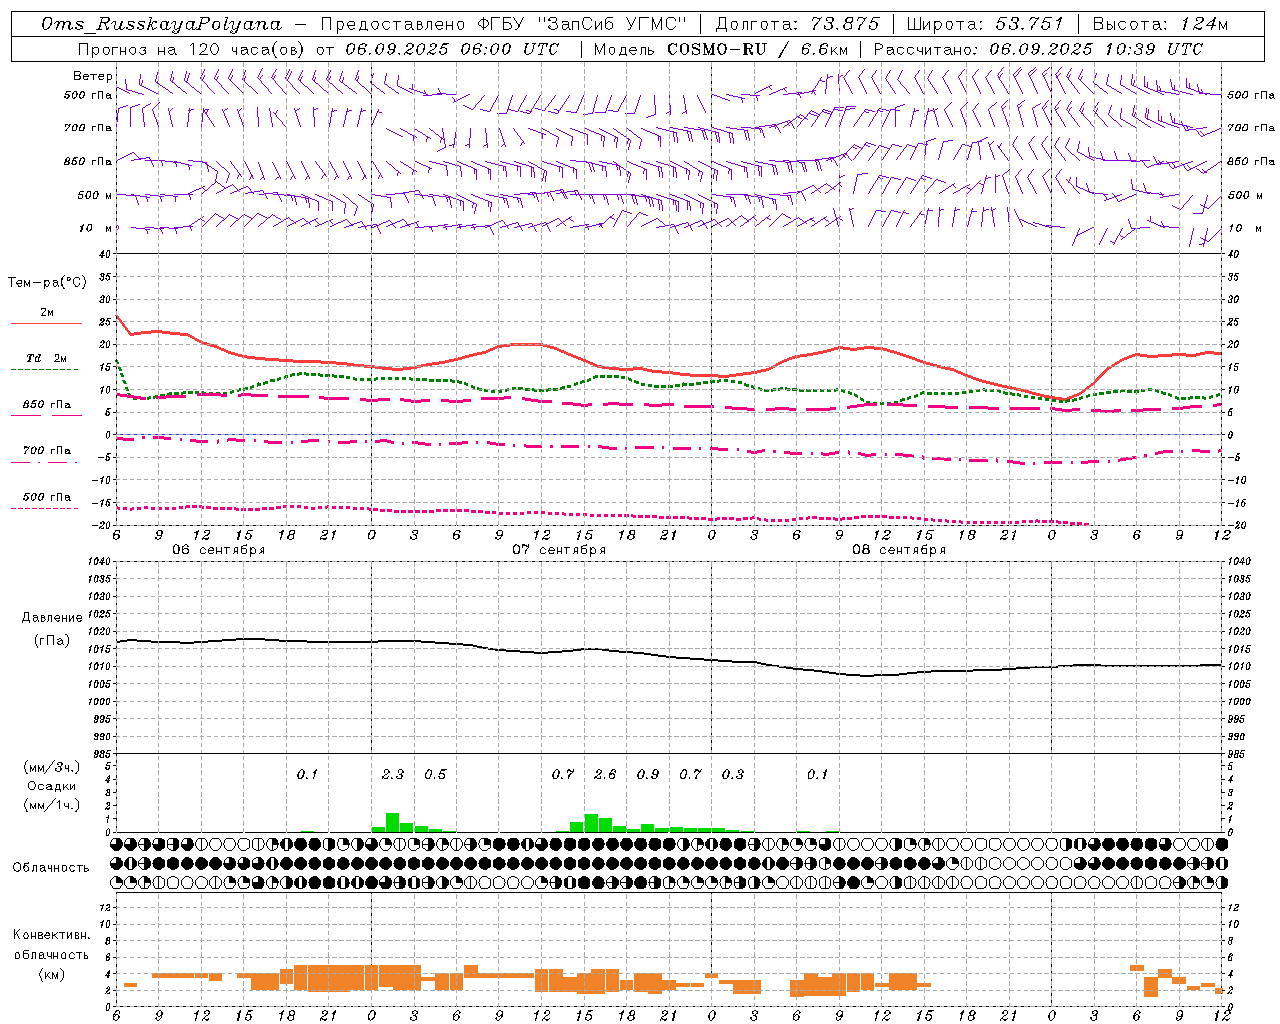Screen dimensions: 1280x1024
Task: Click the '07 сентября' date label
Action: pos(559,549)
